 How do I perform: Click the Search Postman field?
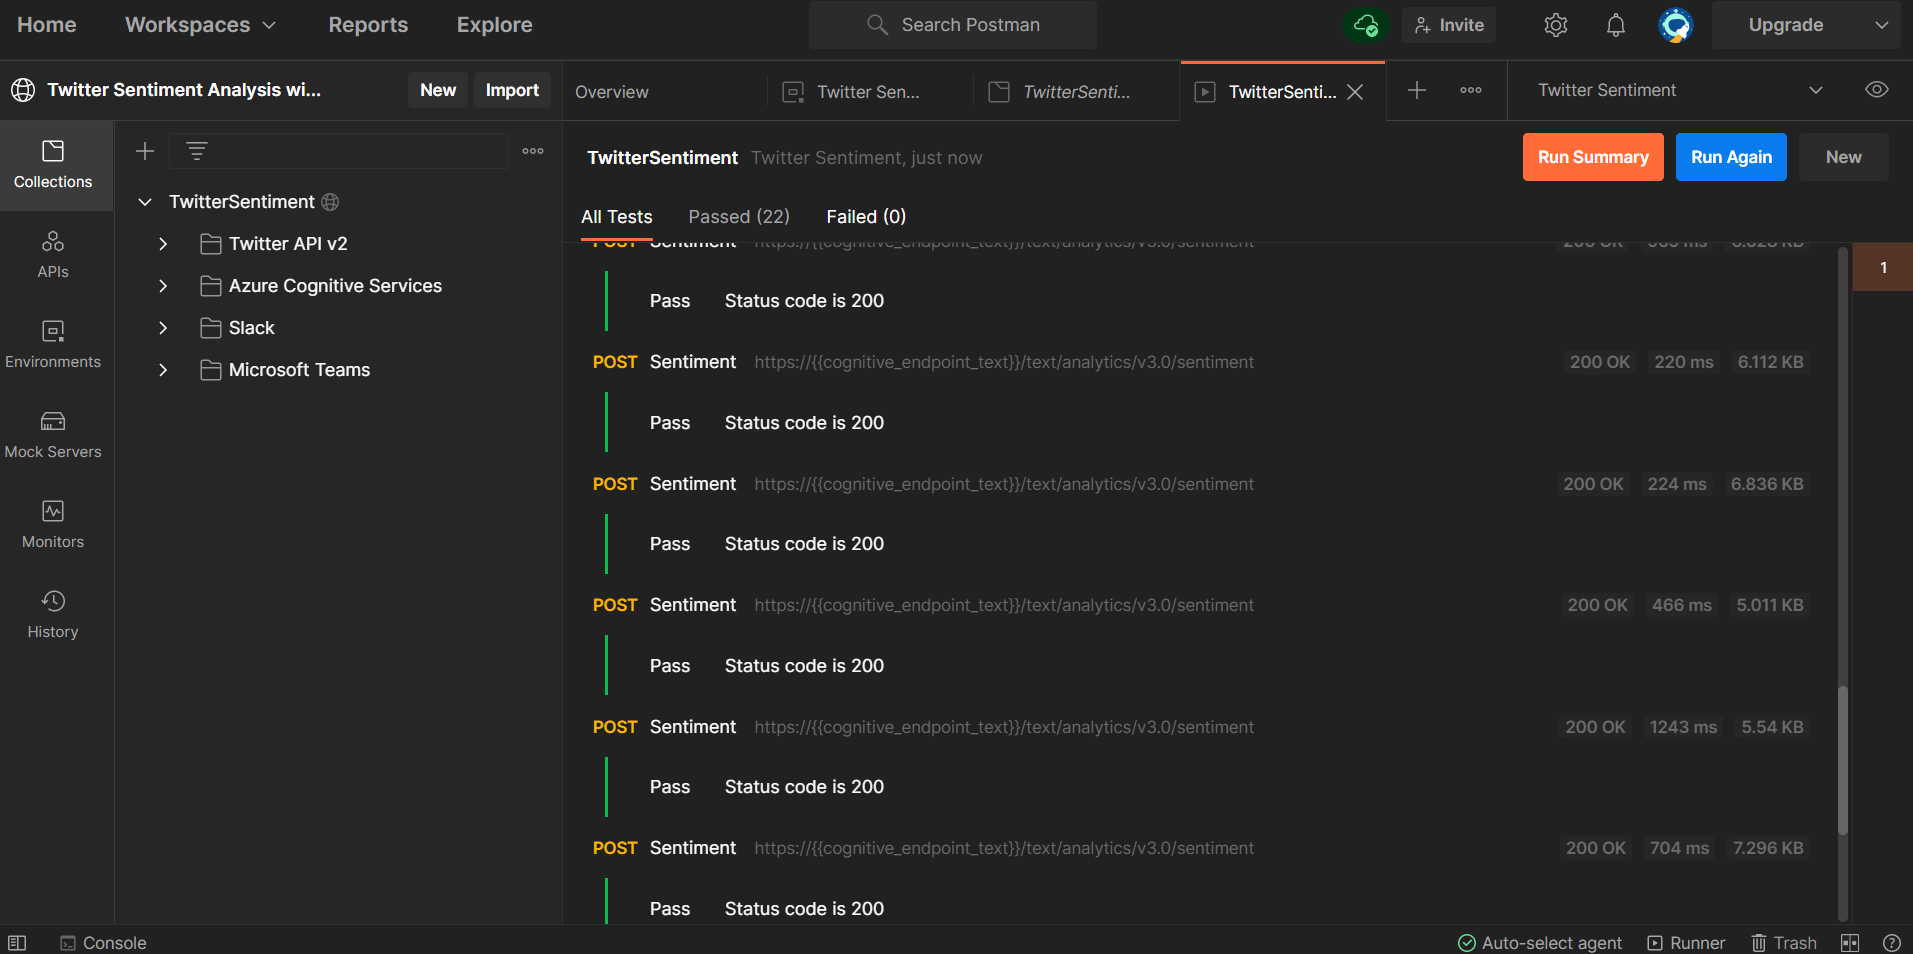(x=953, y=25)
